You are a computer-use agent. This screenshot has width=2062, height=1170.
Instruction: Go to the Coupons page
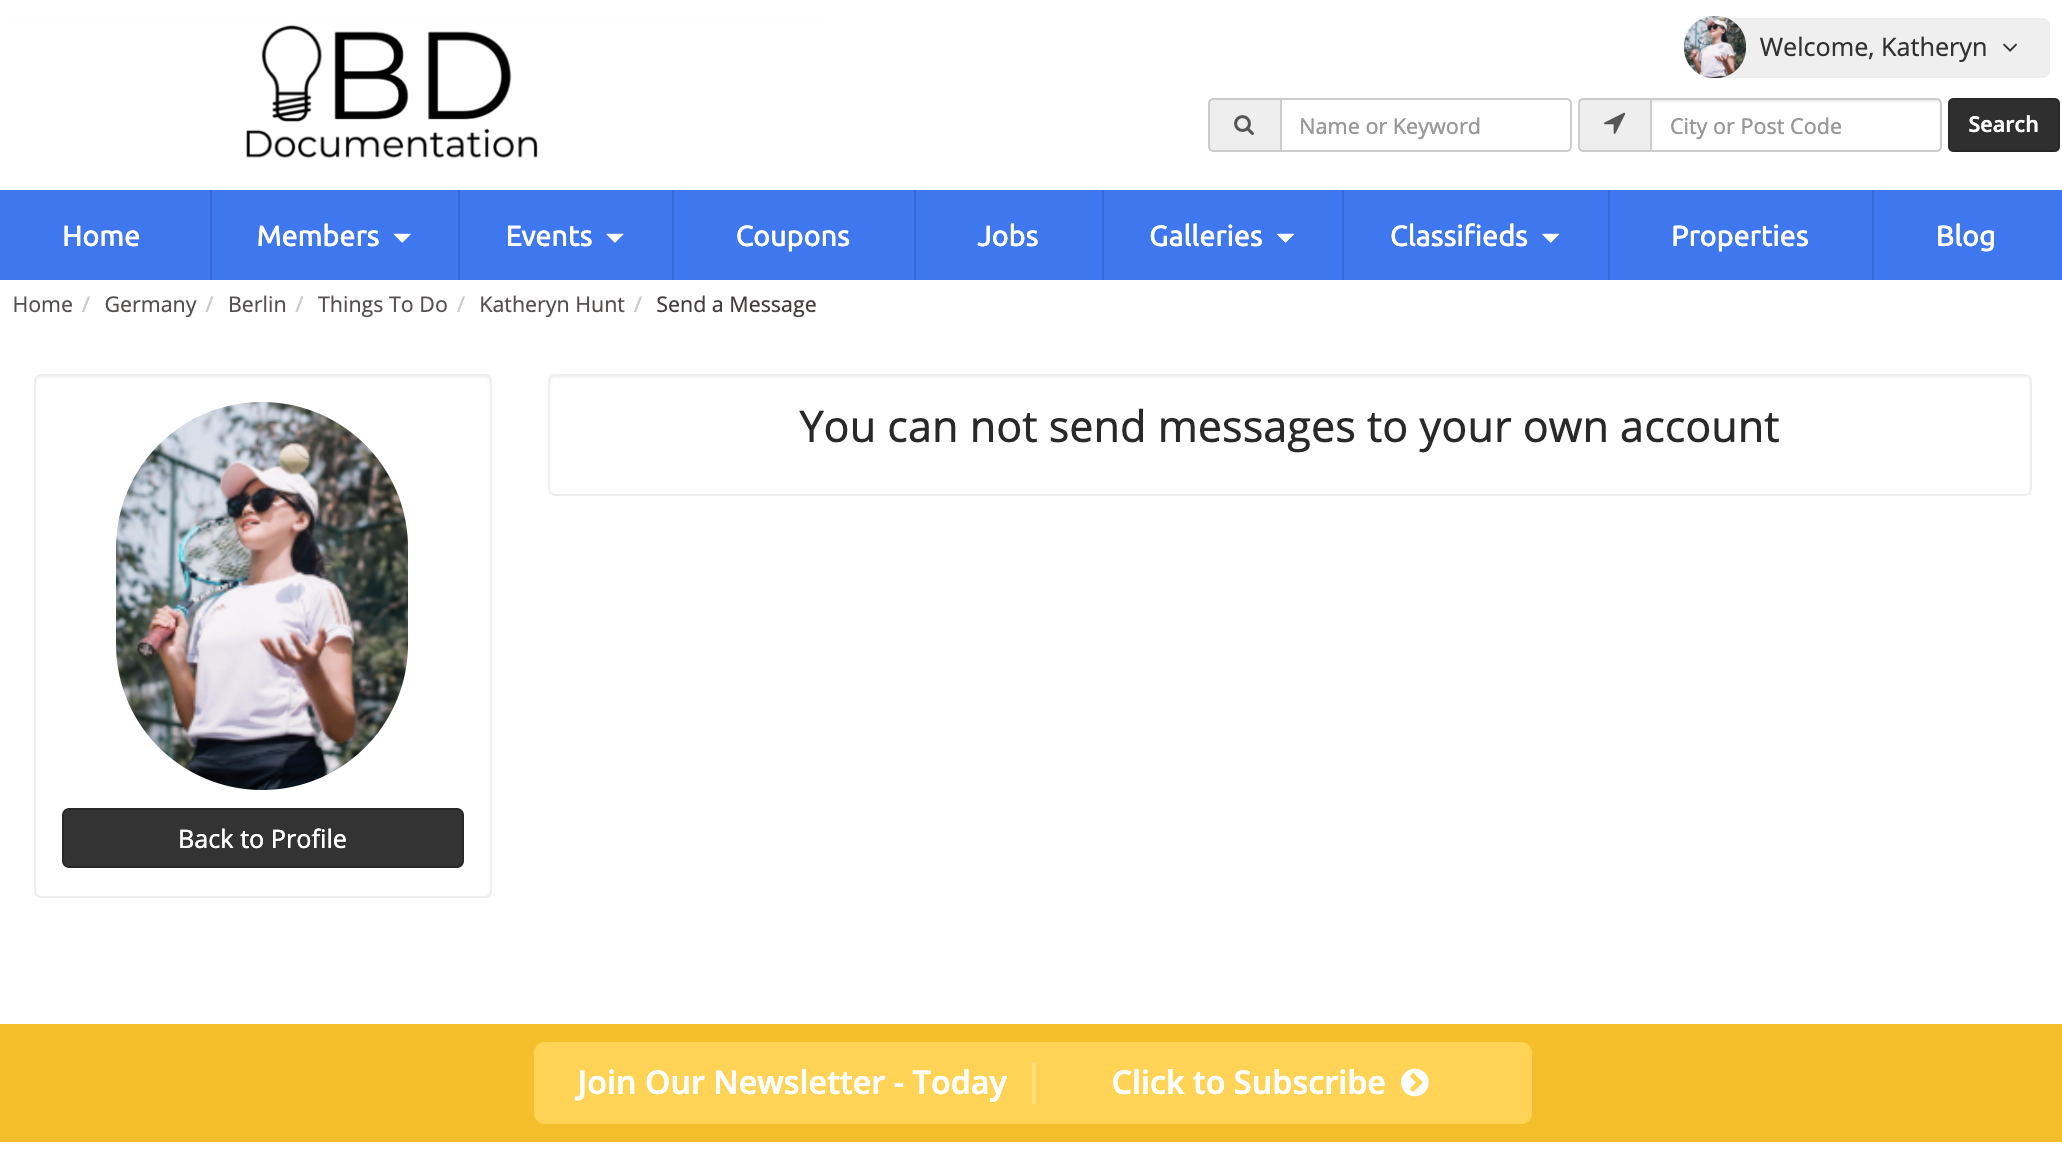(x=793, y=236)
